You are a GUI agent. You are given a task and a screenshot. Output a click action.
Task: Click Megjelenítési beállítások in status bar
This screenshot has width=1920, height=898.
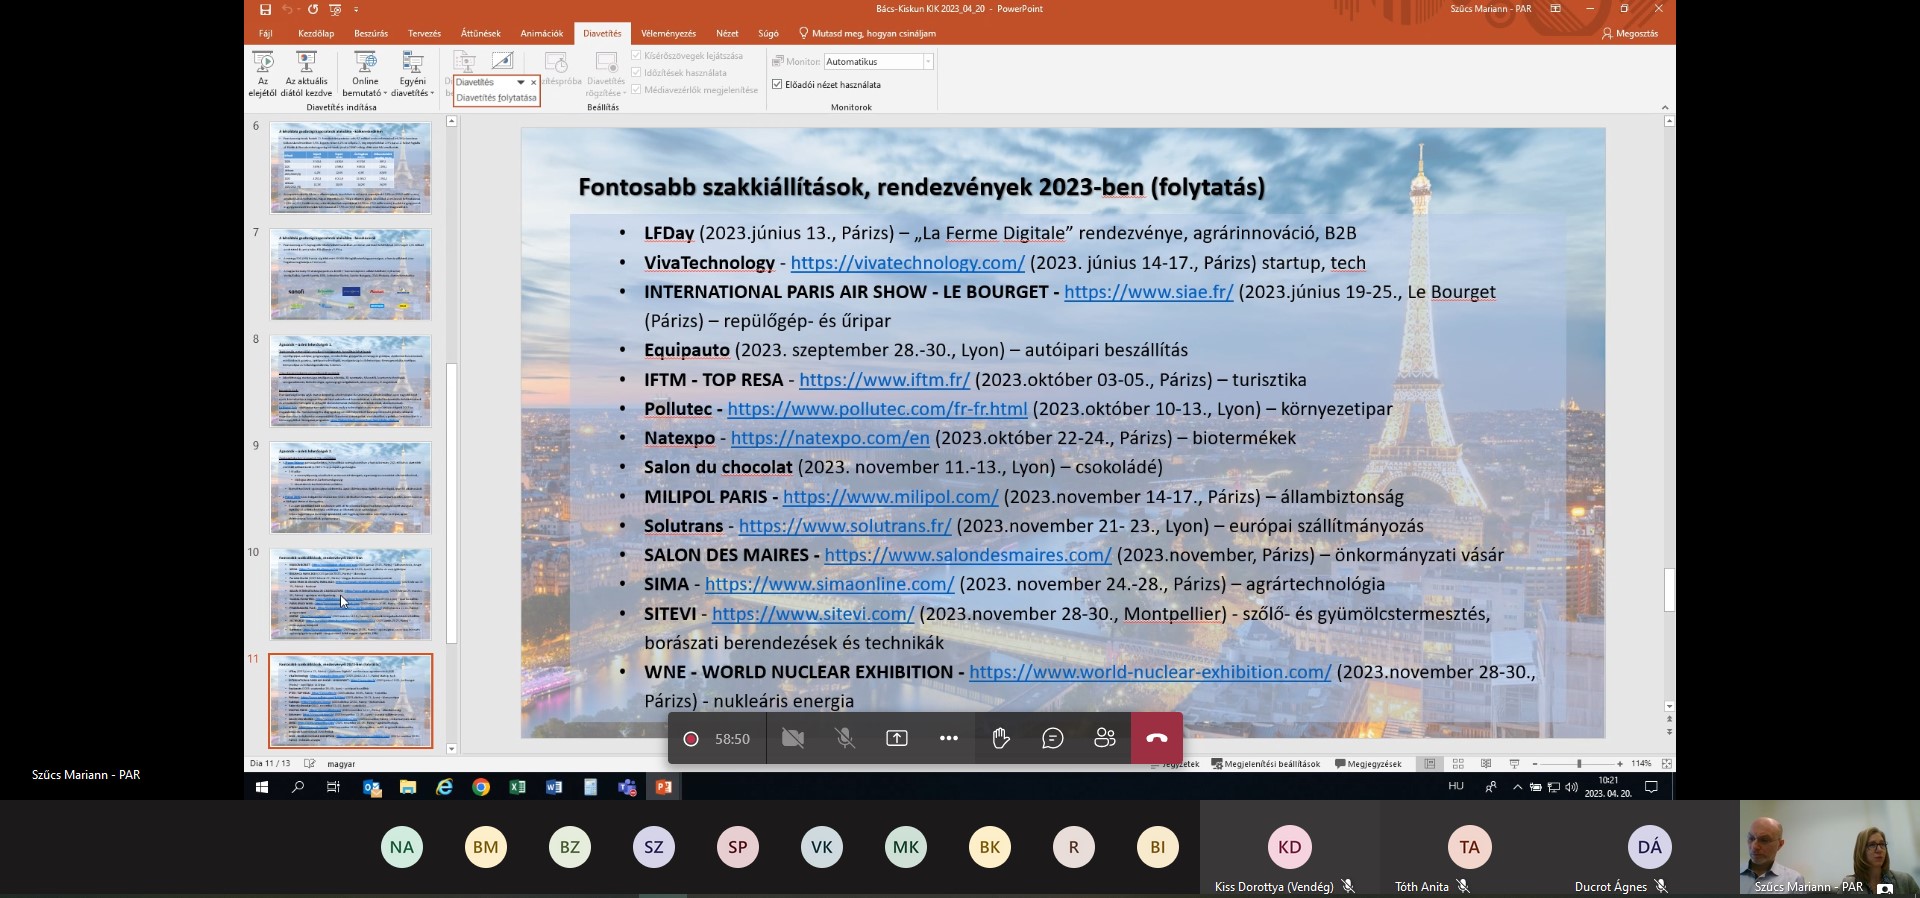click(x=1266, y=764)
